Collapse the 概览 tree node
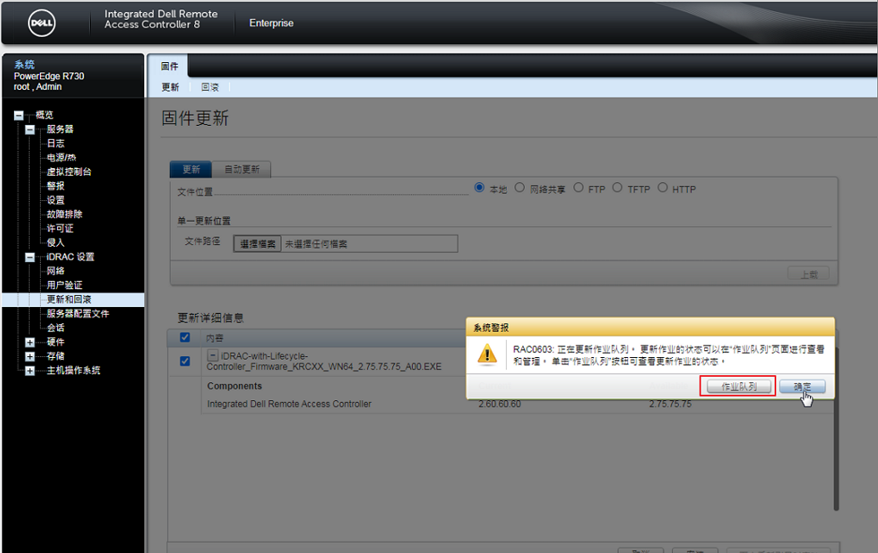The image size is (878, 553). pos(18,115)
